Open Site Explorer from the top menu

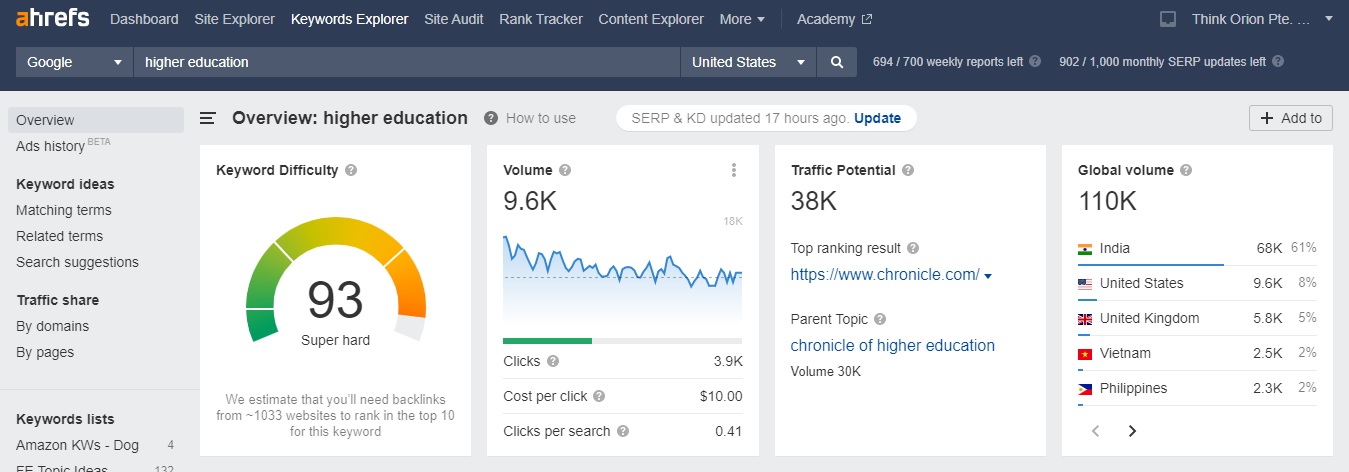[x=235, y=19]
